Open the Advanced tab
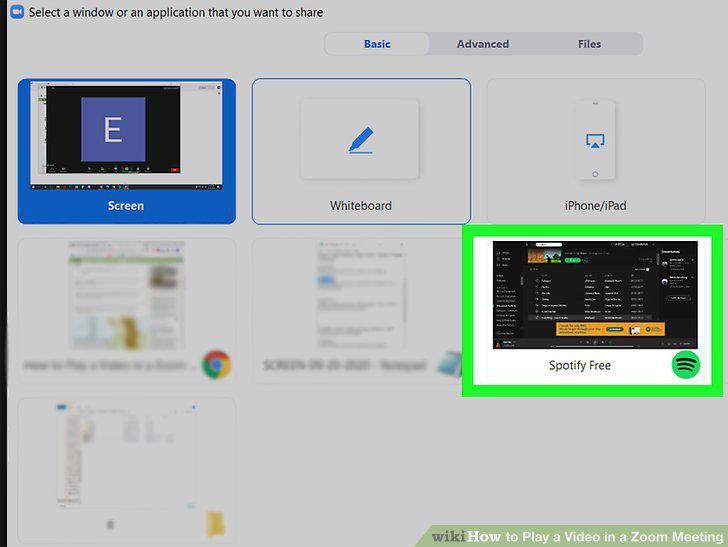 point(482,44)
